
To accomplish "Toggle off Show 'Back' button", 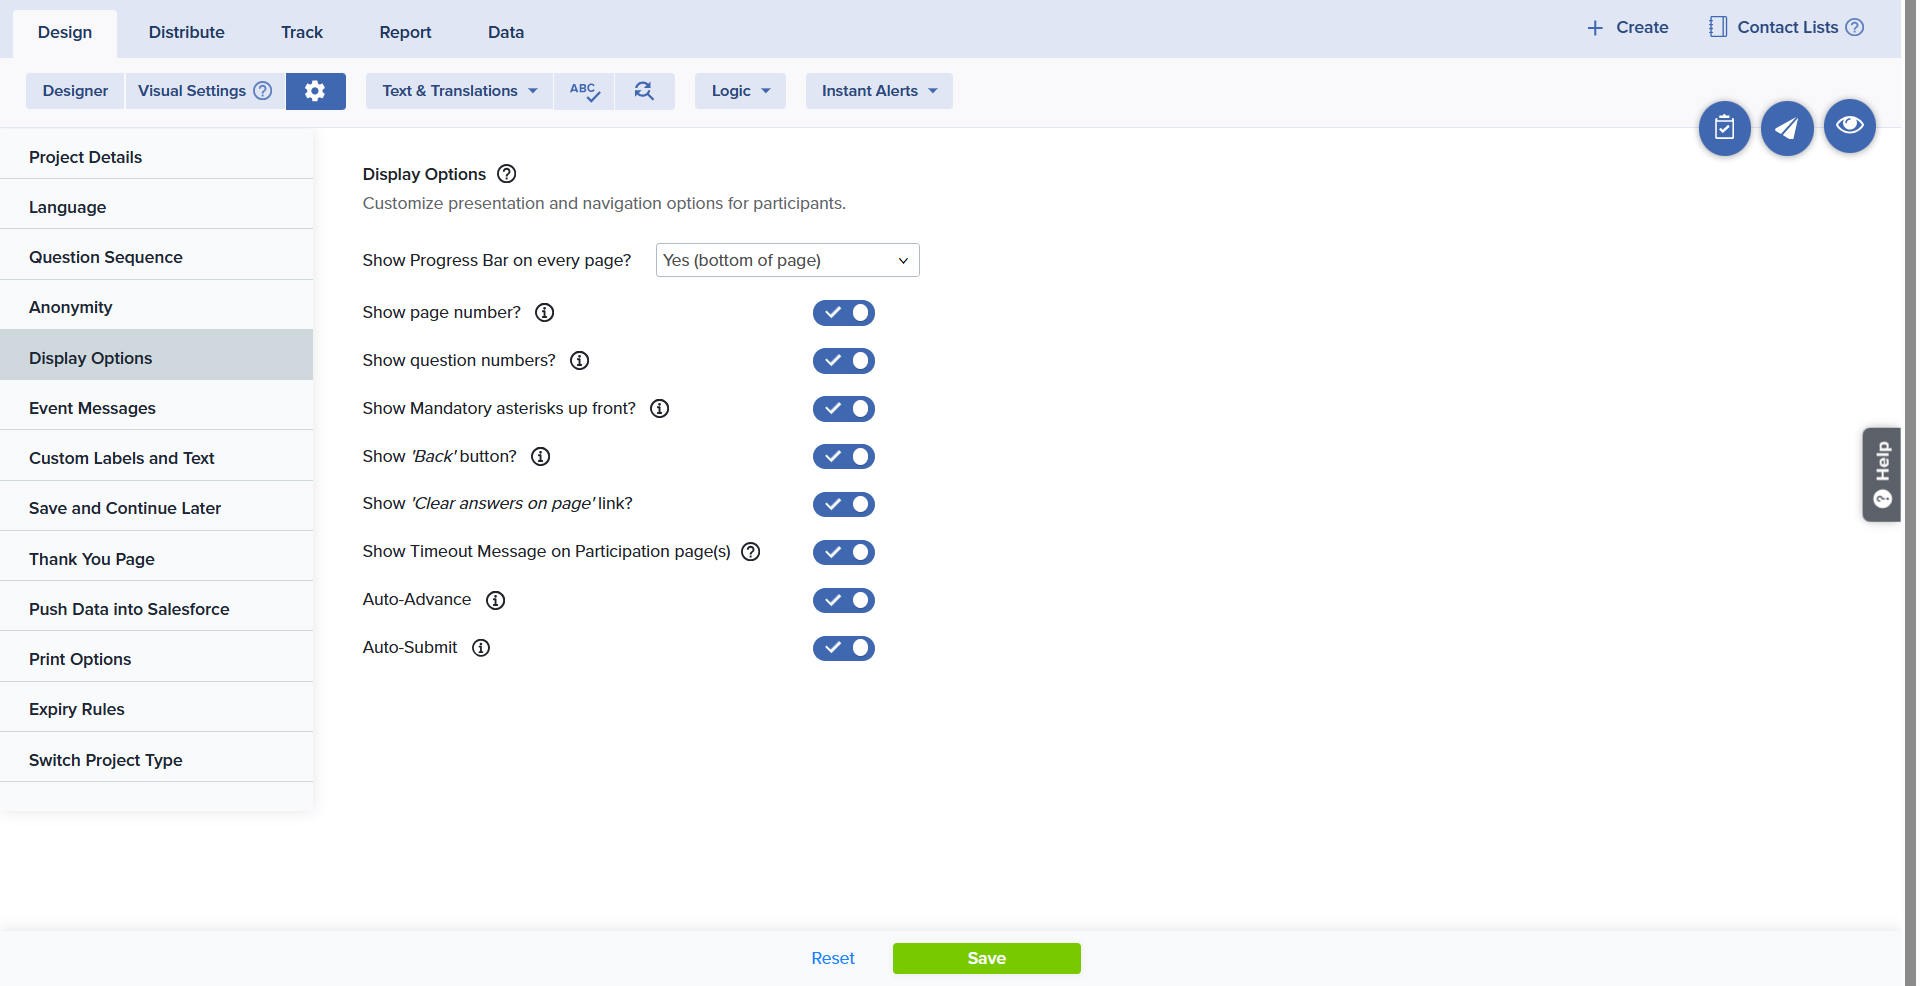I will 843,457.
